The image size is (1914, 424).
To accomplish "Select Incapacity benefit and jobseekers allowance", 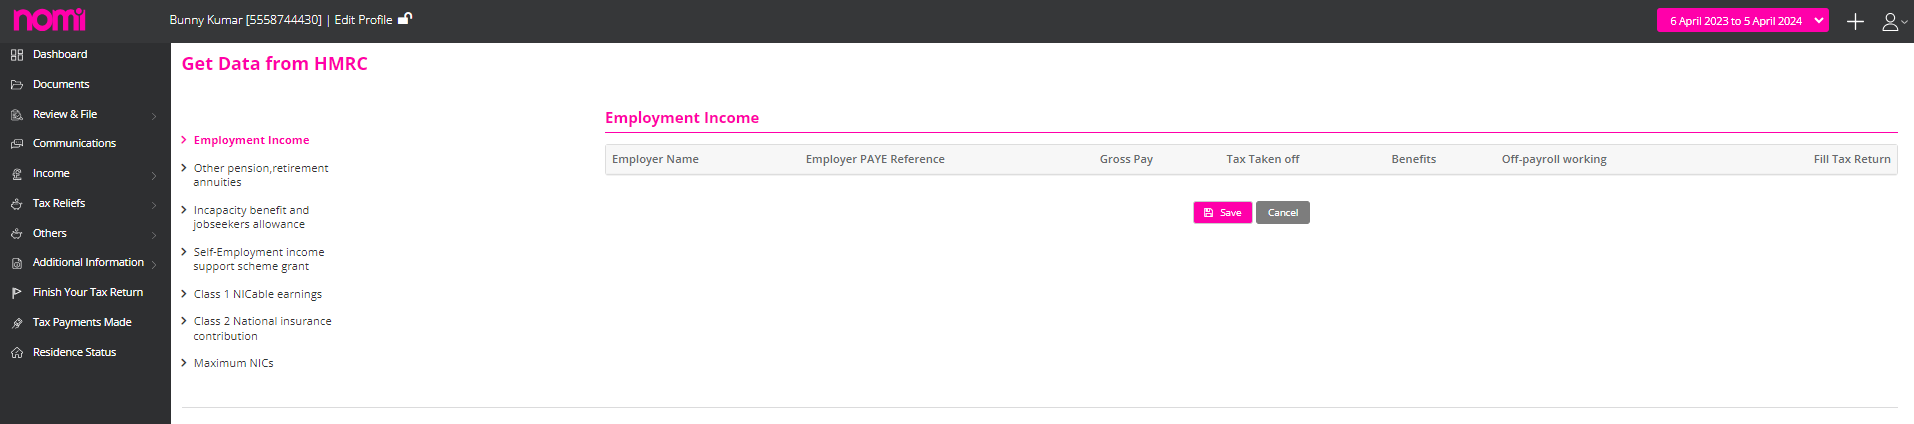I will pyautogui.click(x=251, y=217).
